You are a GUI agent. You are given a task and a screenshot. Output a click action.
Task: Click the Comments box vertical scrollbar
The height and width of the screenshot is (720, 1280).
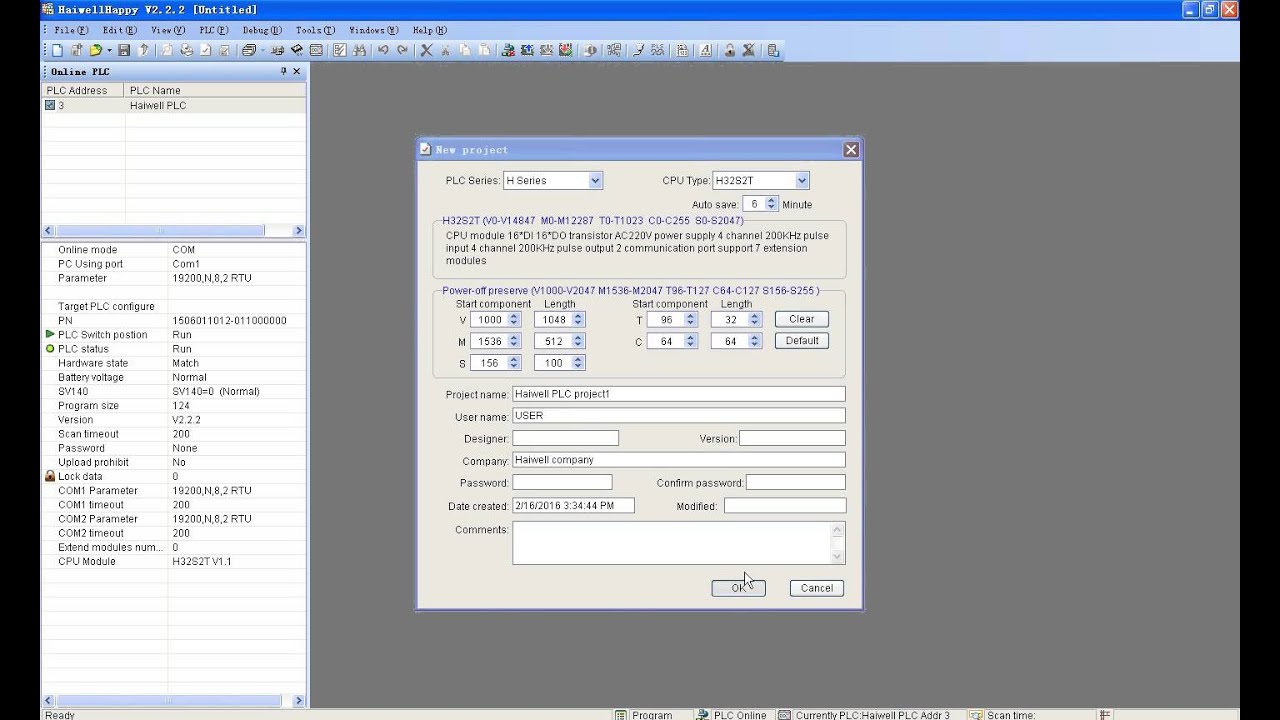pyautogui.click(x=838, y=543)
